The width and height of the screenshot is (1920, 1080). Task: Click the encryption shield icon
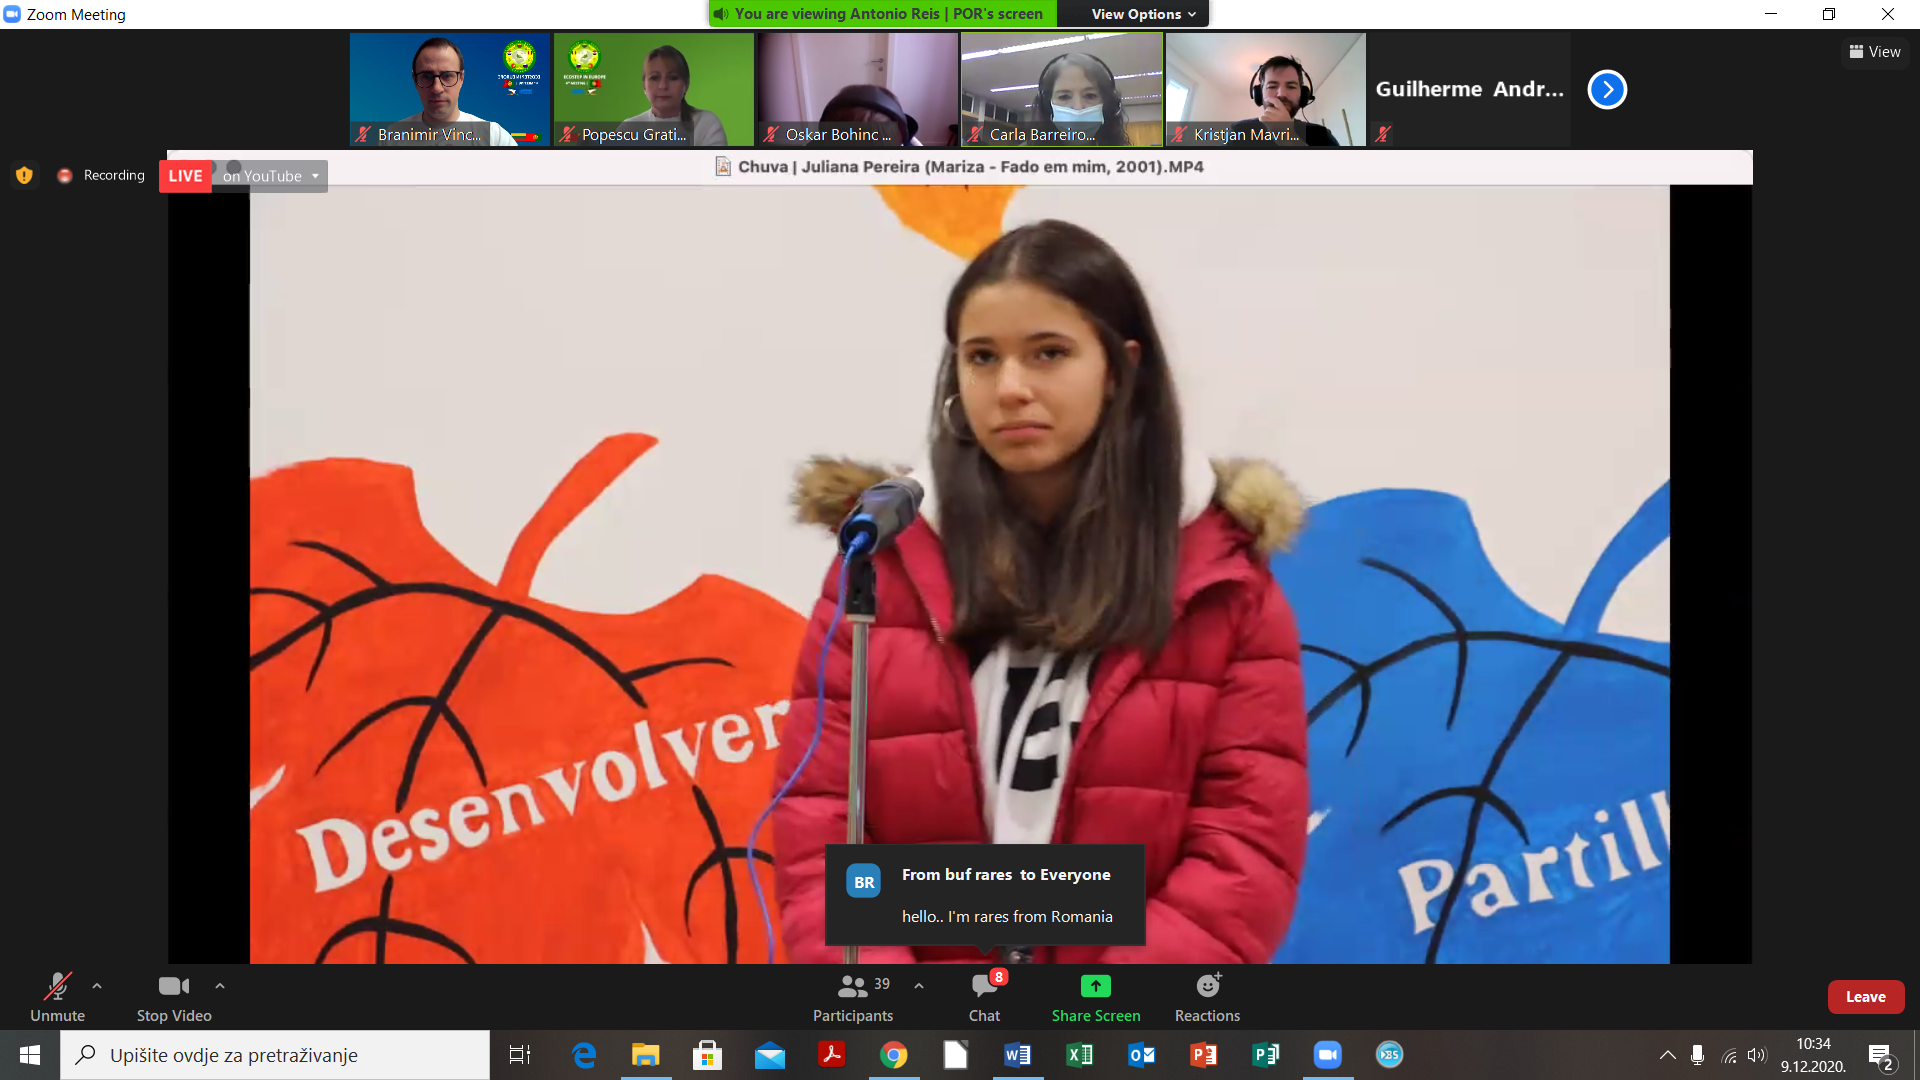pyautogui.click(x=25, y=176)
